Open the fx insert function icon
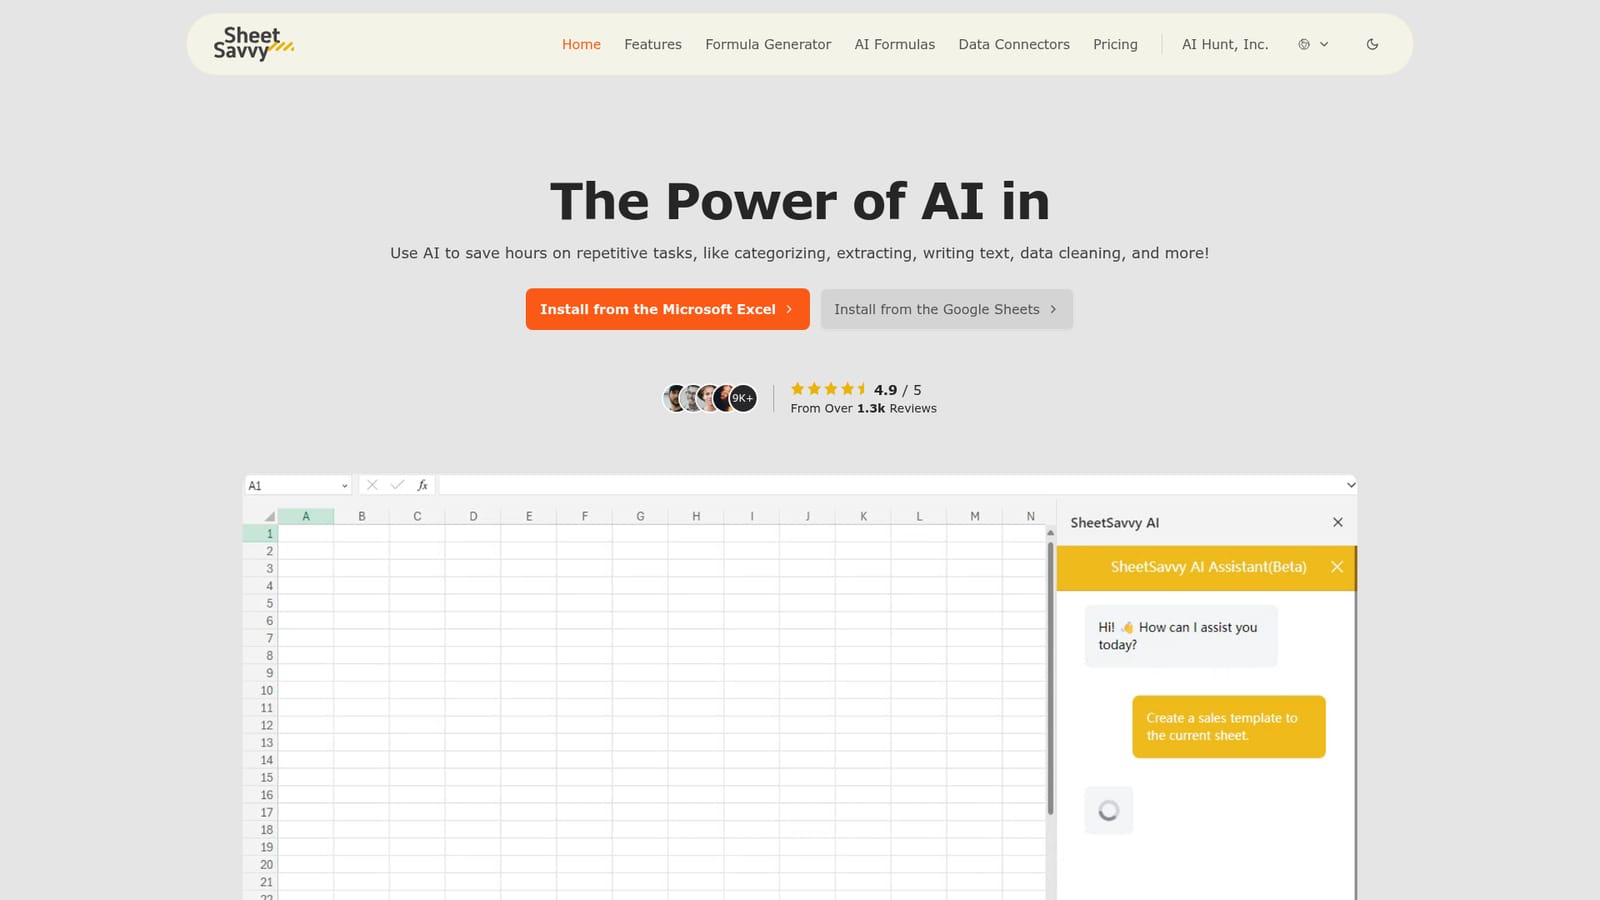The height and width of the screenshot is (900, 1600). [x=423, y=485]
